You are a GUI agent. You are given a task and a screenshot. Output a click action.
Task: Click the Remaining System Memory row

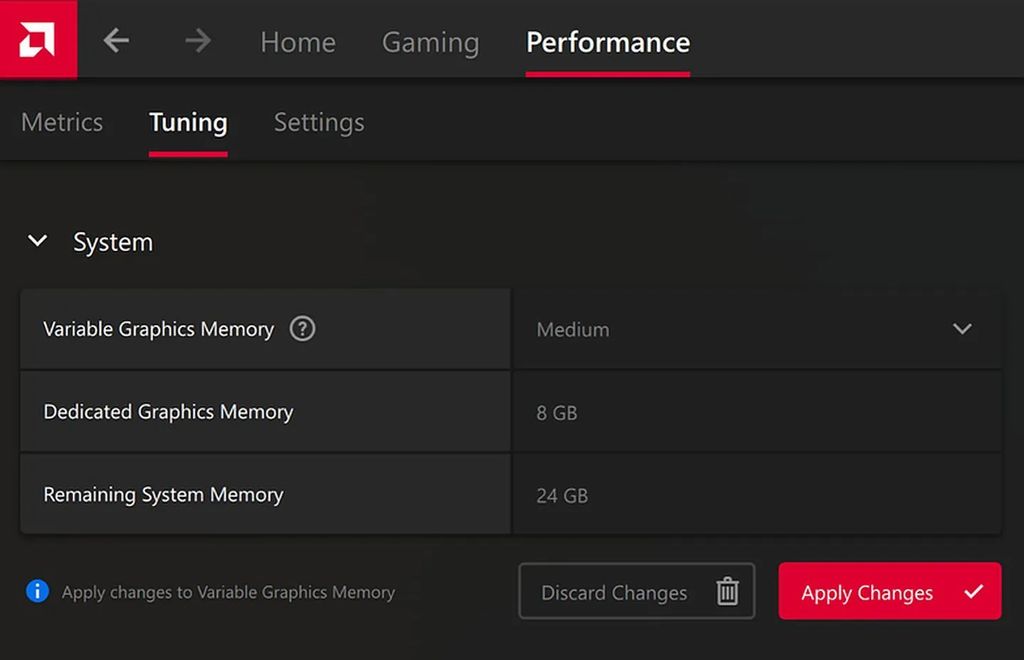265,494
